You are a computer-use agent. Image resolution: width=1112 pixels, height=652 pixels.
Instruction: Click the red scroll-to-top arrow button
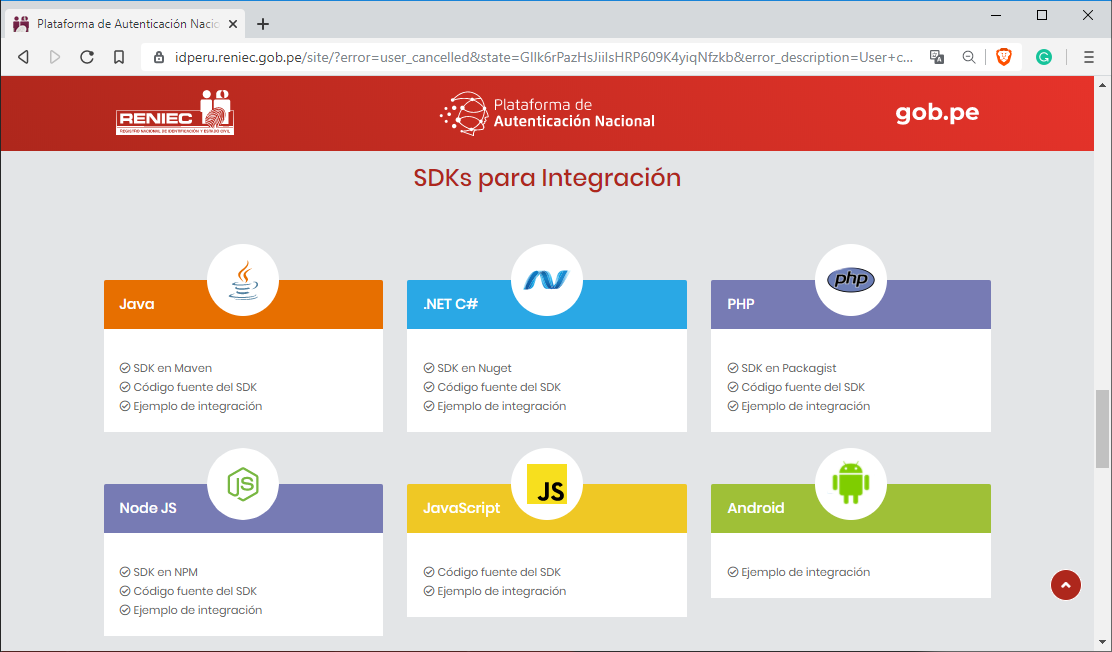(x=1065, y=585)
